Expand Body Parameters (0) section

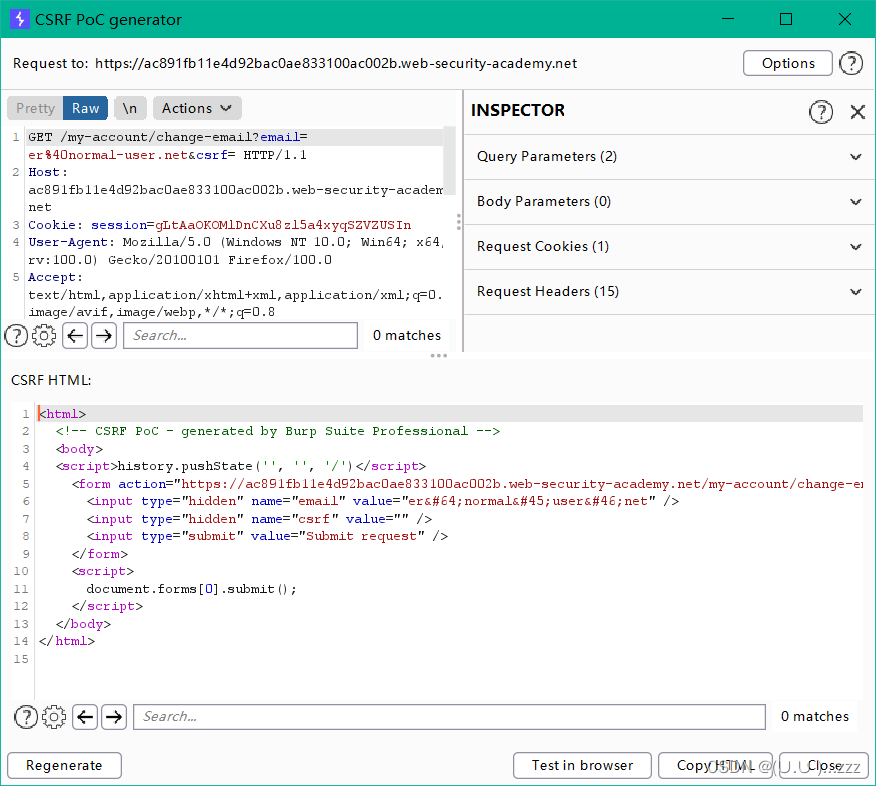pos(669,202)
